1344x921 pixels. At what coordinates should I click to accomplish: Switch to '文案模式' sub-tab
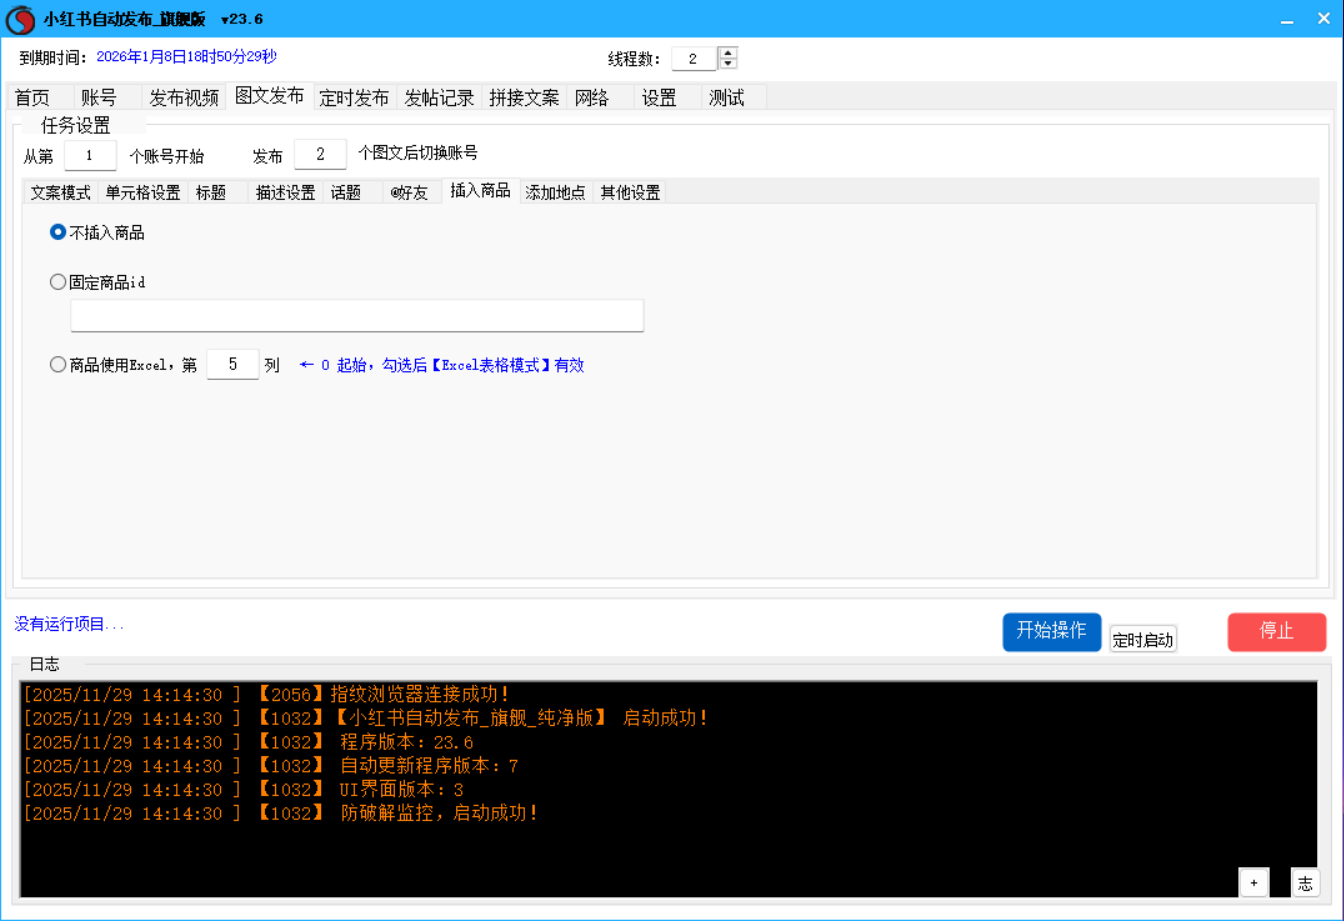click(60, 193)
